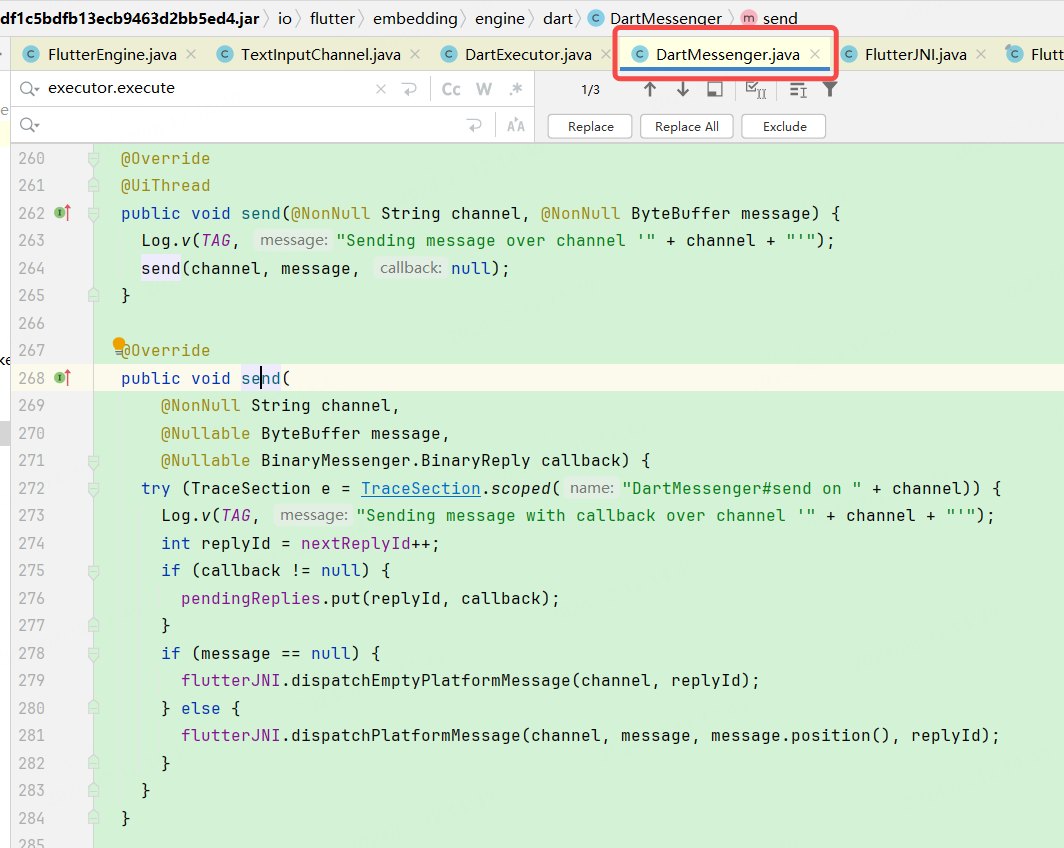Clear the executor.execute search field

pos(379,88)
